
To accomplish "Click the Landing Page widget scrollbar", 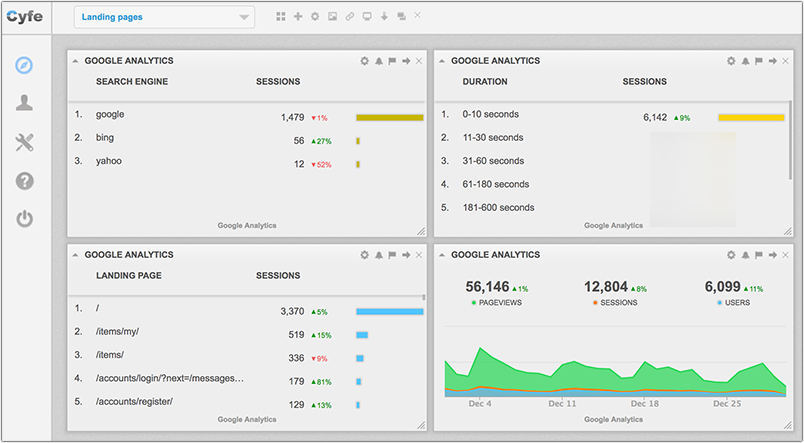I will (424, 297).
